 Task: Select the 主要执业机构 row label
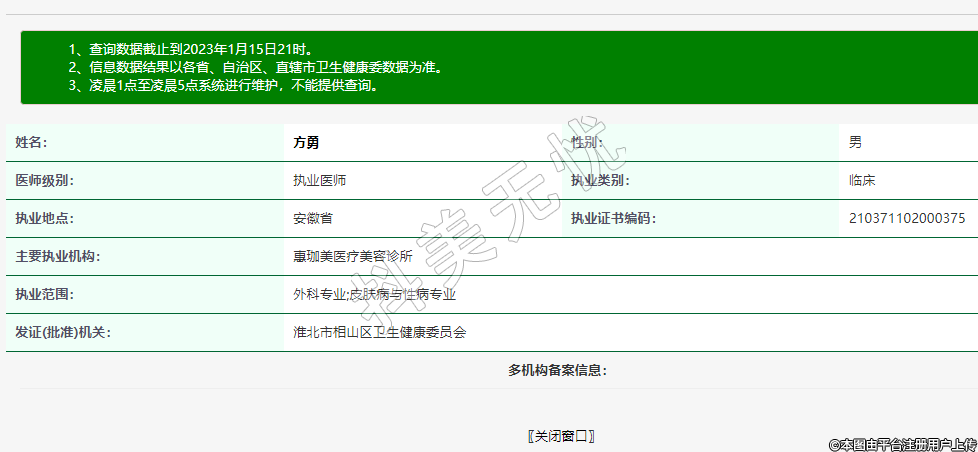[57, 257]
